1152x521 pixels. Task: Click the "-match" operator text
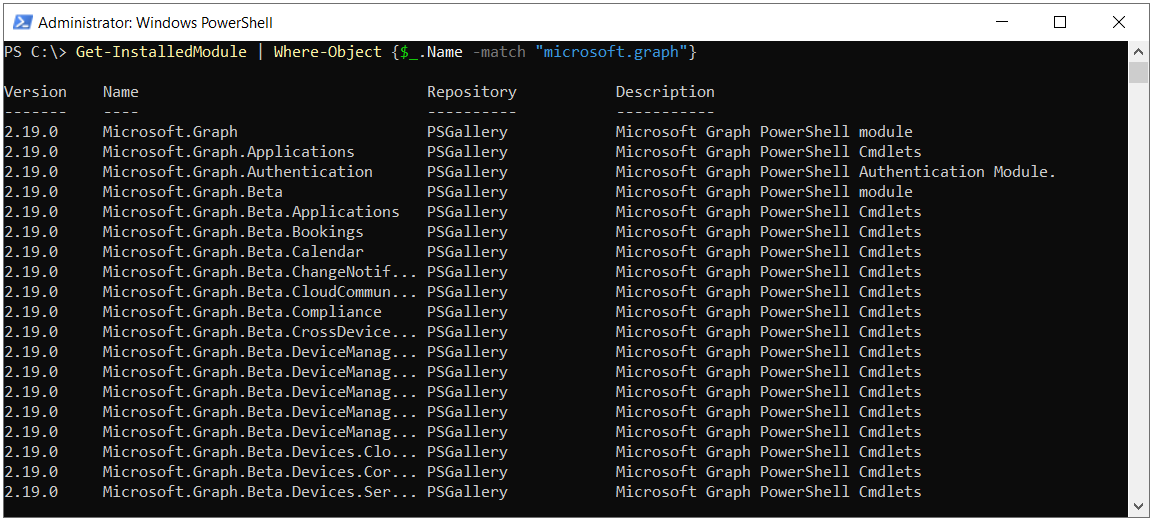coord(499,52)
